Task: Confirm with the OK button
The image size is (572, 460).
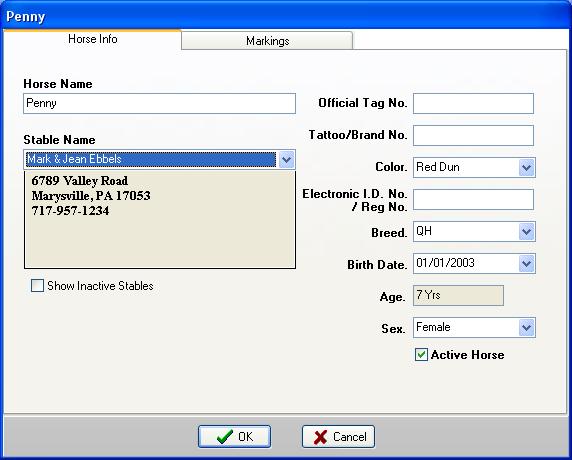Action: [x=235, y=437]
